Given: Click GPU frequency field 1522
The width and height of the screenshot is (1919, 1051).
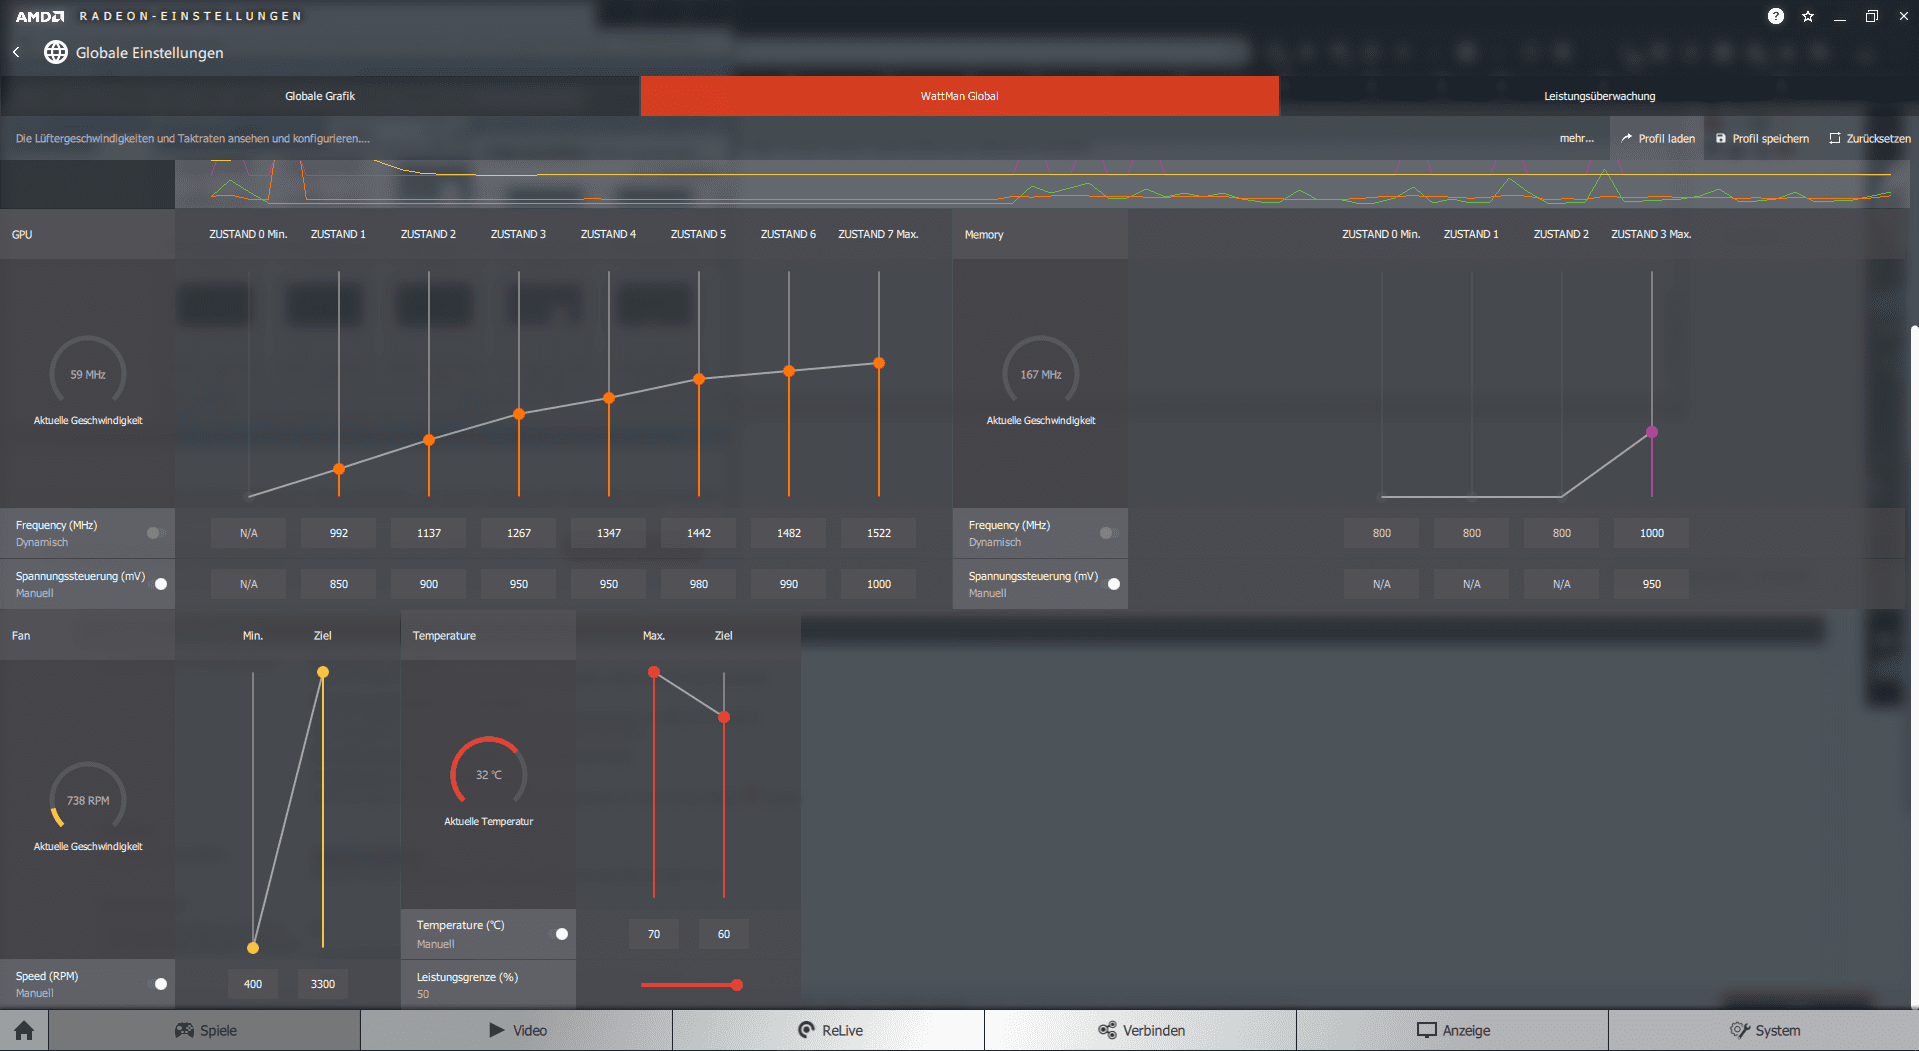Looking at the screenshot, I should point(879,533).
